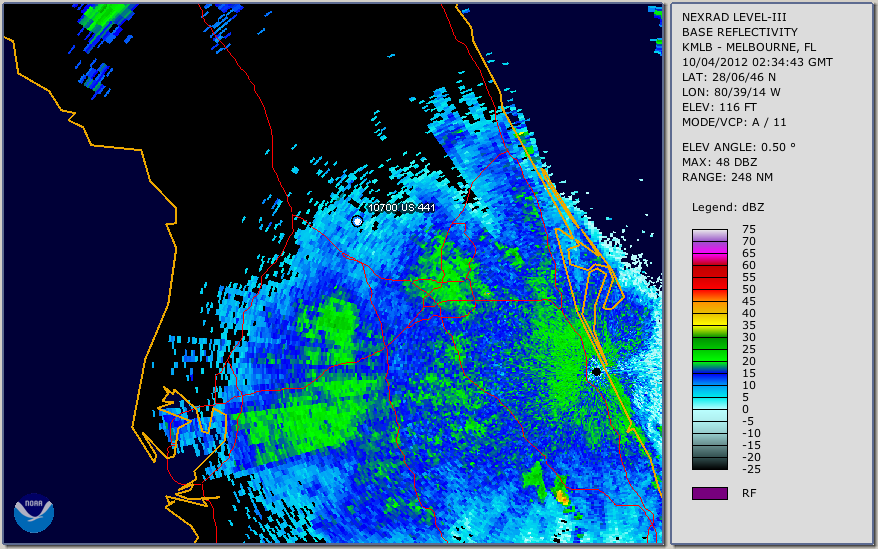878x549 pixels.
Task: Select the '10/04/2012 02:34:43 GMT' timestamp
Action: coord(757,62)
